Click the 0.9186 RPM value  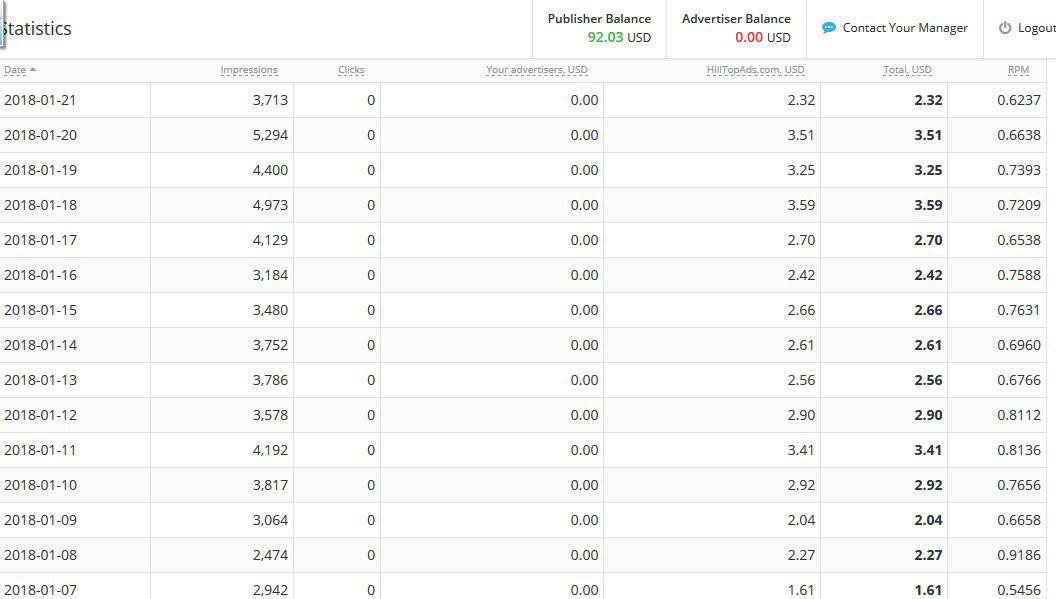pos(1018,555)
